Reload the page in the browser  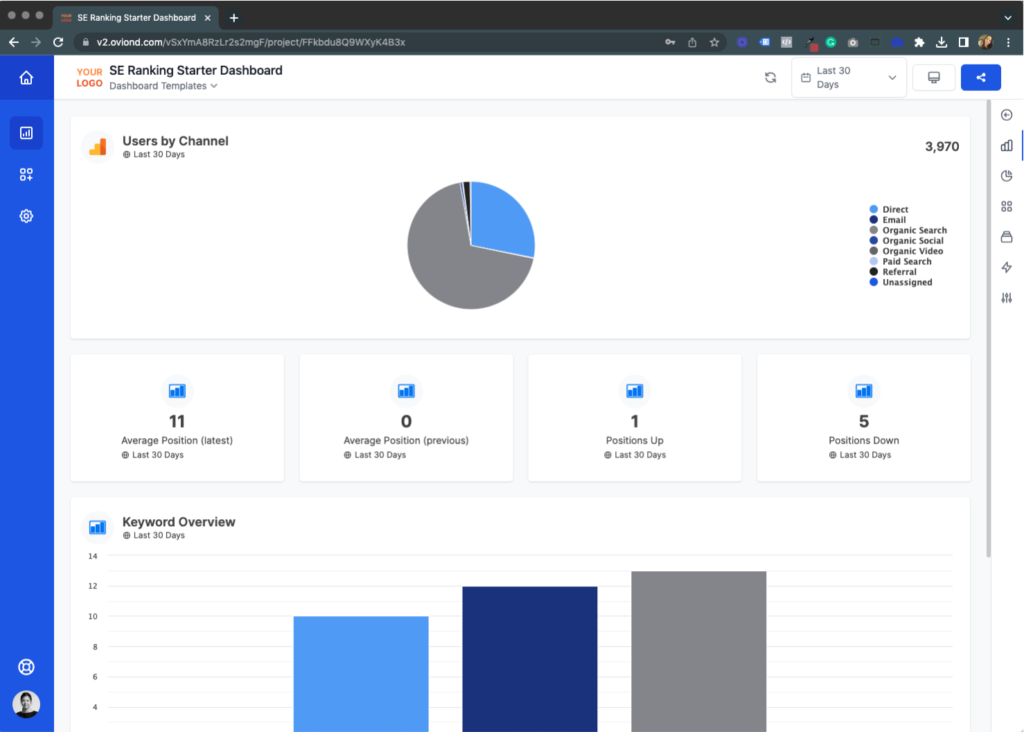pos(58,42)
